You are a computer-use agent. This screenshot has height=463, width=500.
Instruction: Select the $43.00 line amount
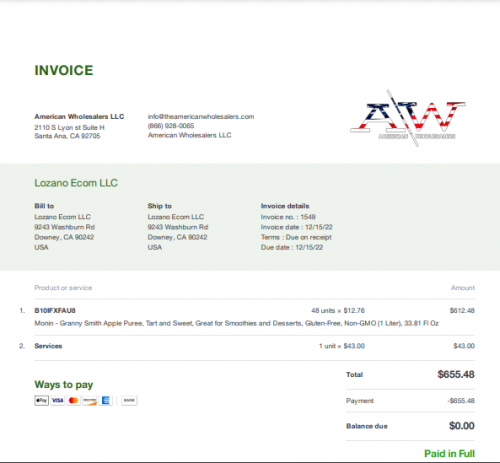point(464,346)
